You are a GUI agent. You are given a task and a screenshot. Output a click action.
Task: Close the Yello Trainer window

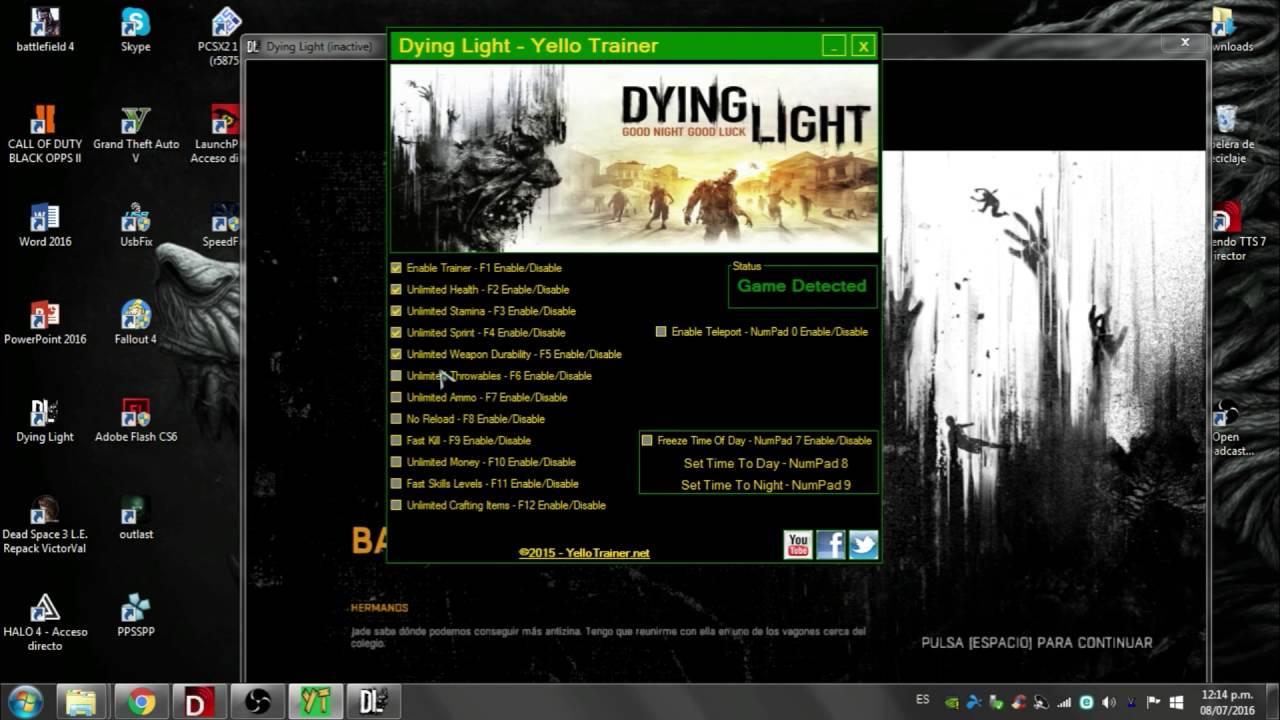863,45
